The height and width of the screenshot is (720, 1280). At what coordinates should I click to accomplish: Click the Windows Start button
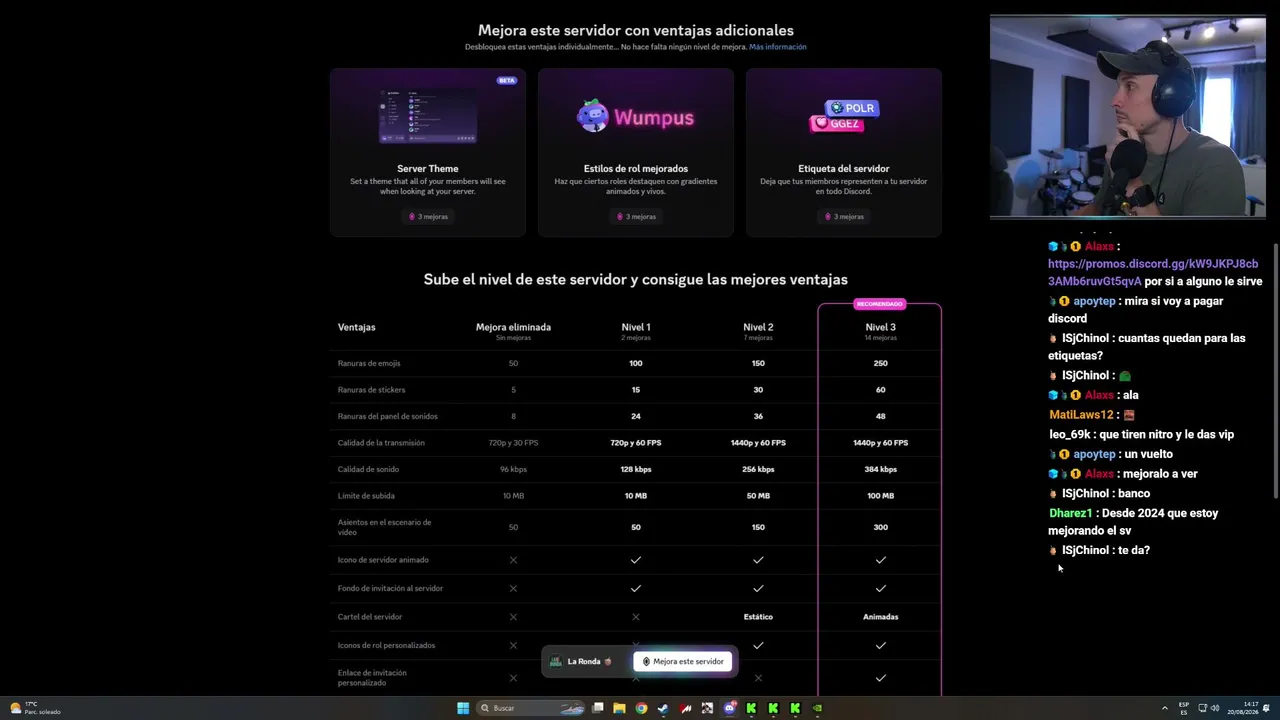tap(463, 708)
